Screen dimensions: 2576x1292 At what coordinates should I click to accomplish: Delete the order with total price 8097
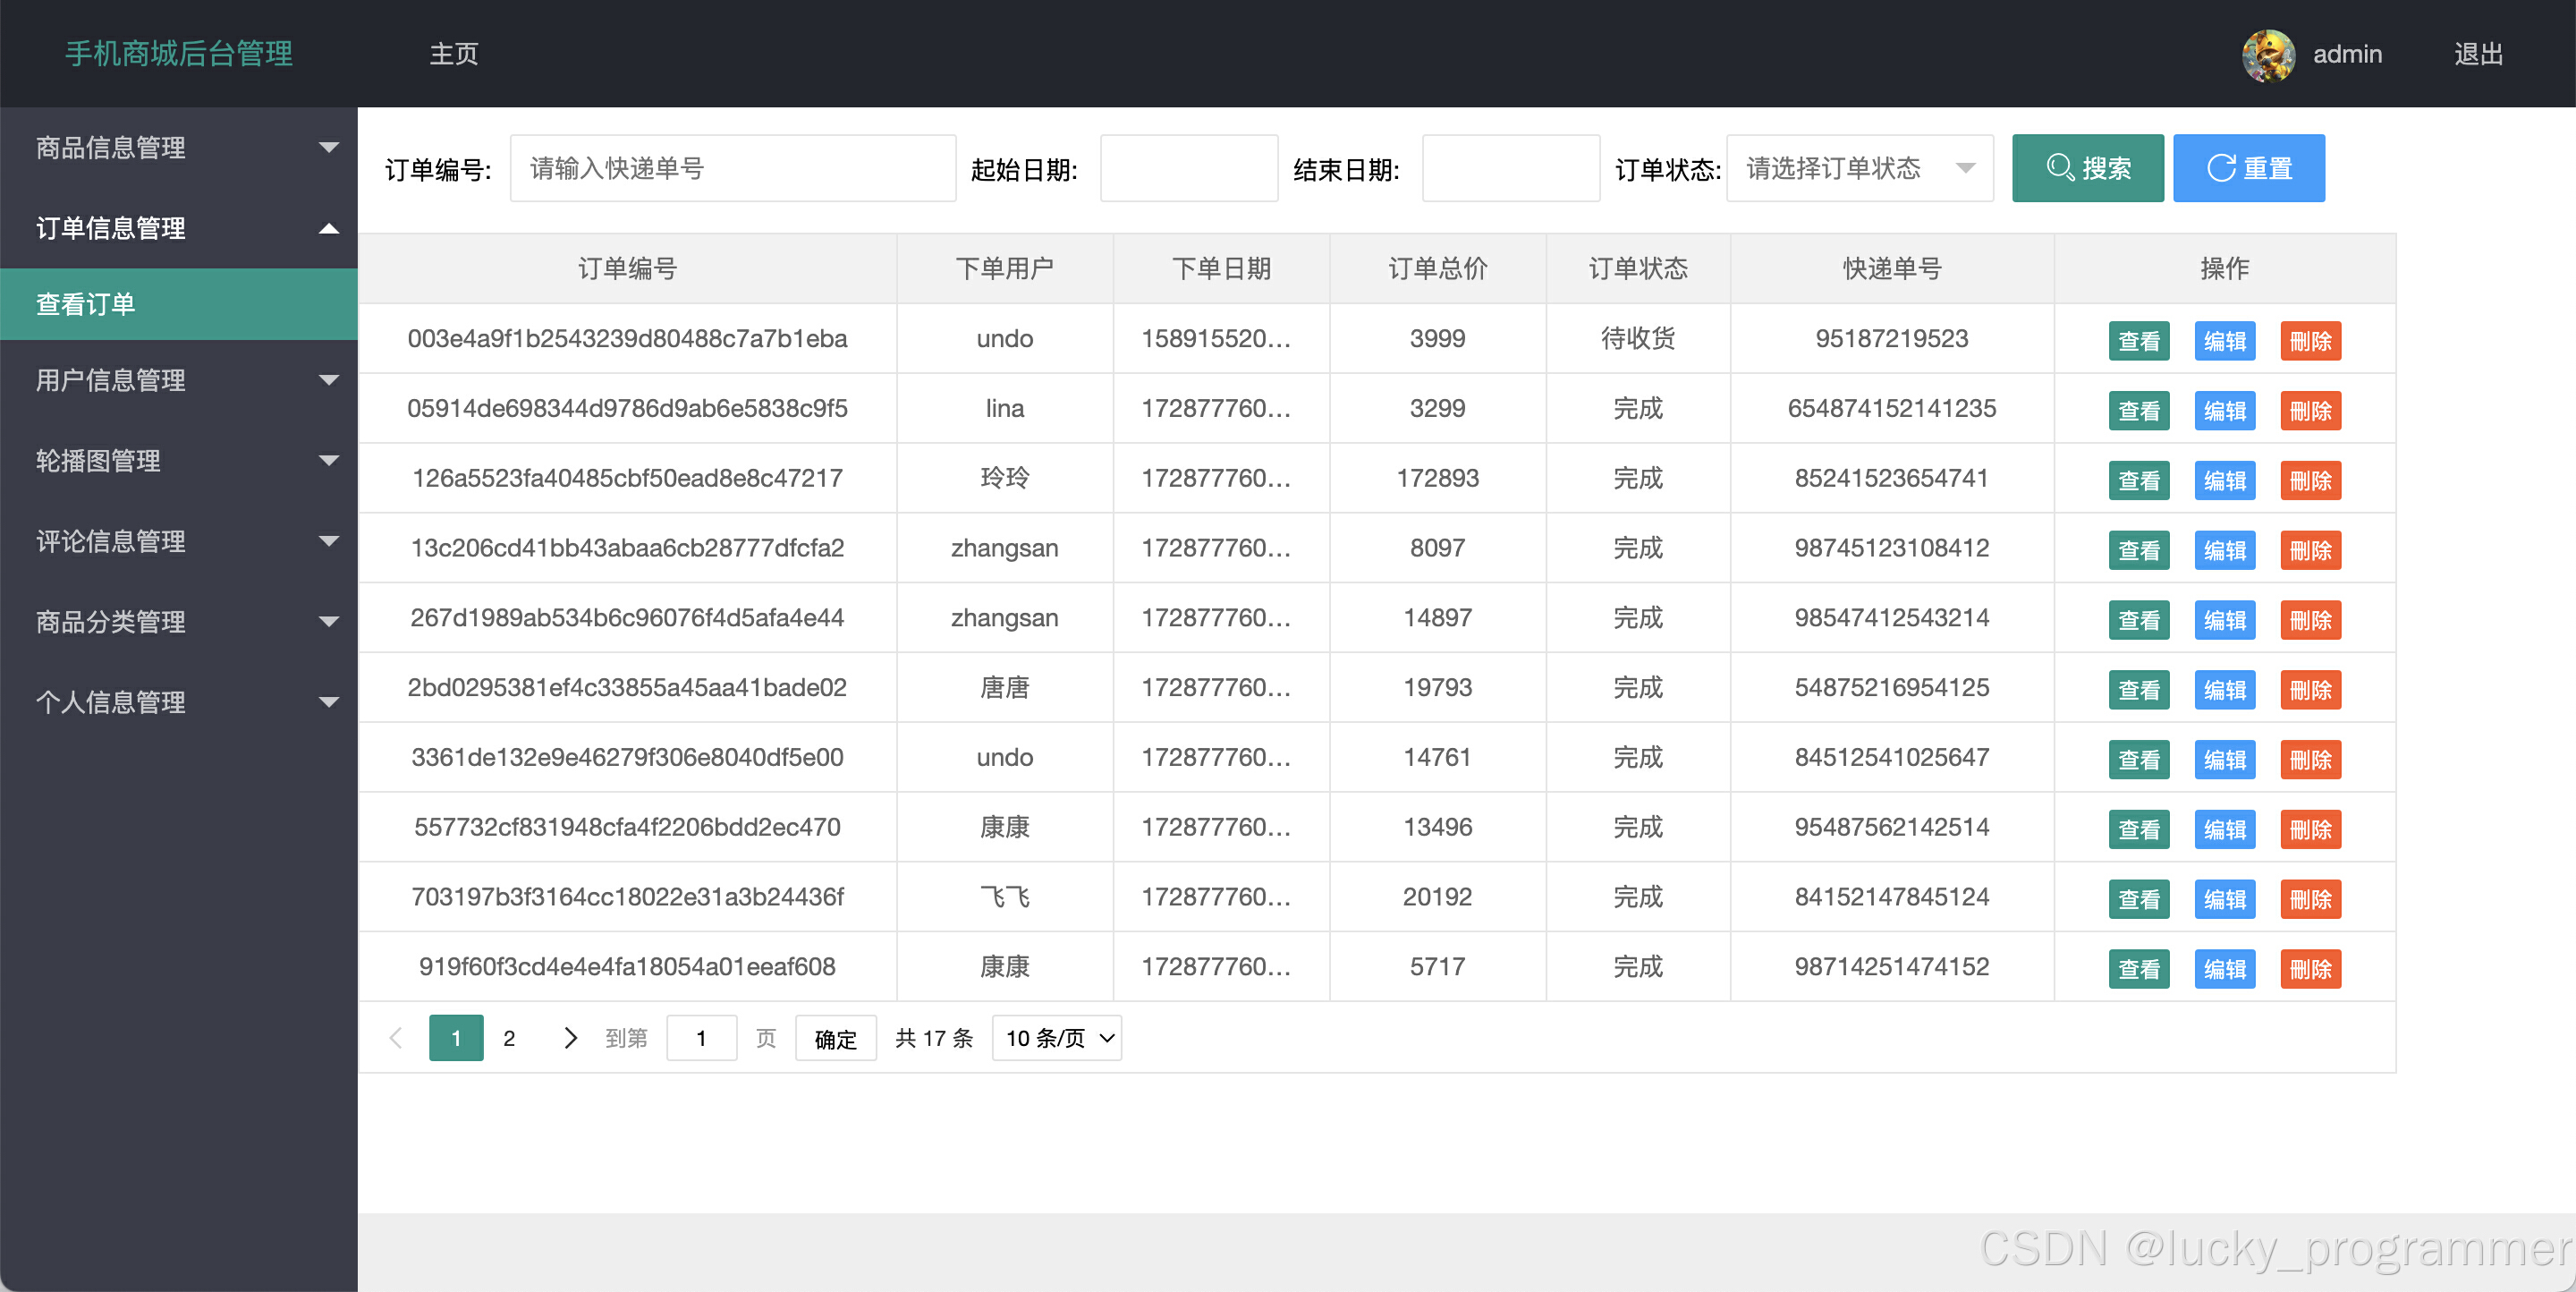2310,550
